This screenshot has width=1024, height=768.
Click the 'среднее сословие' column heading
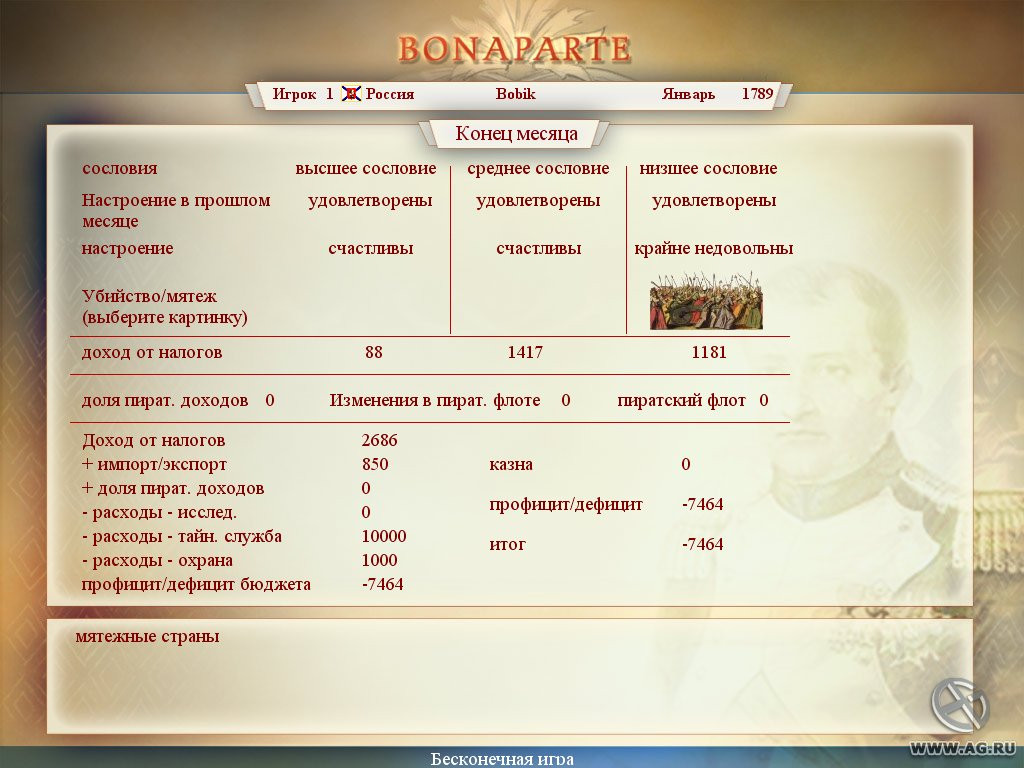538,168
